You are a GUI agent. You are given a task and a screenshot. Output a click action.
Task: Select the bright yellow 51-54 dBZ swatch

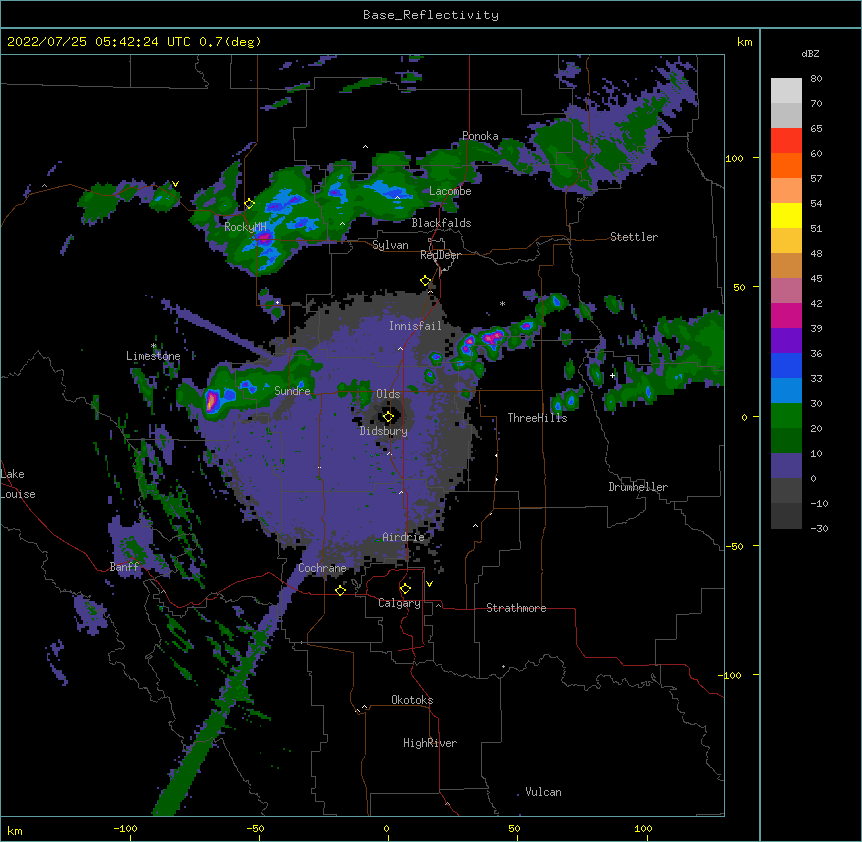[786, 215]
